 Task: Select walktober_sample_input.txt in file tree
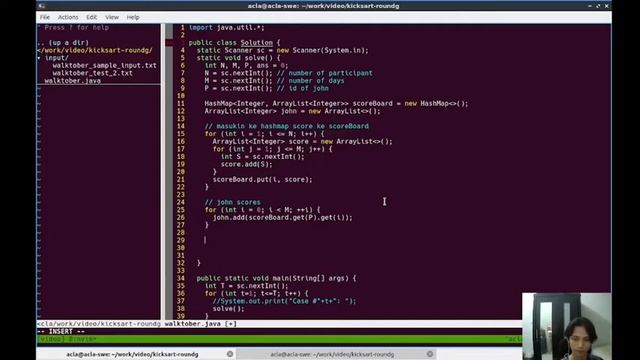point(104,65)
